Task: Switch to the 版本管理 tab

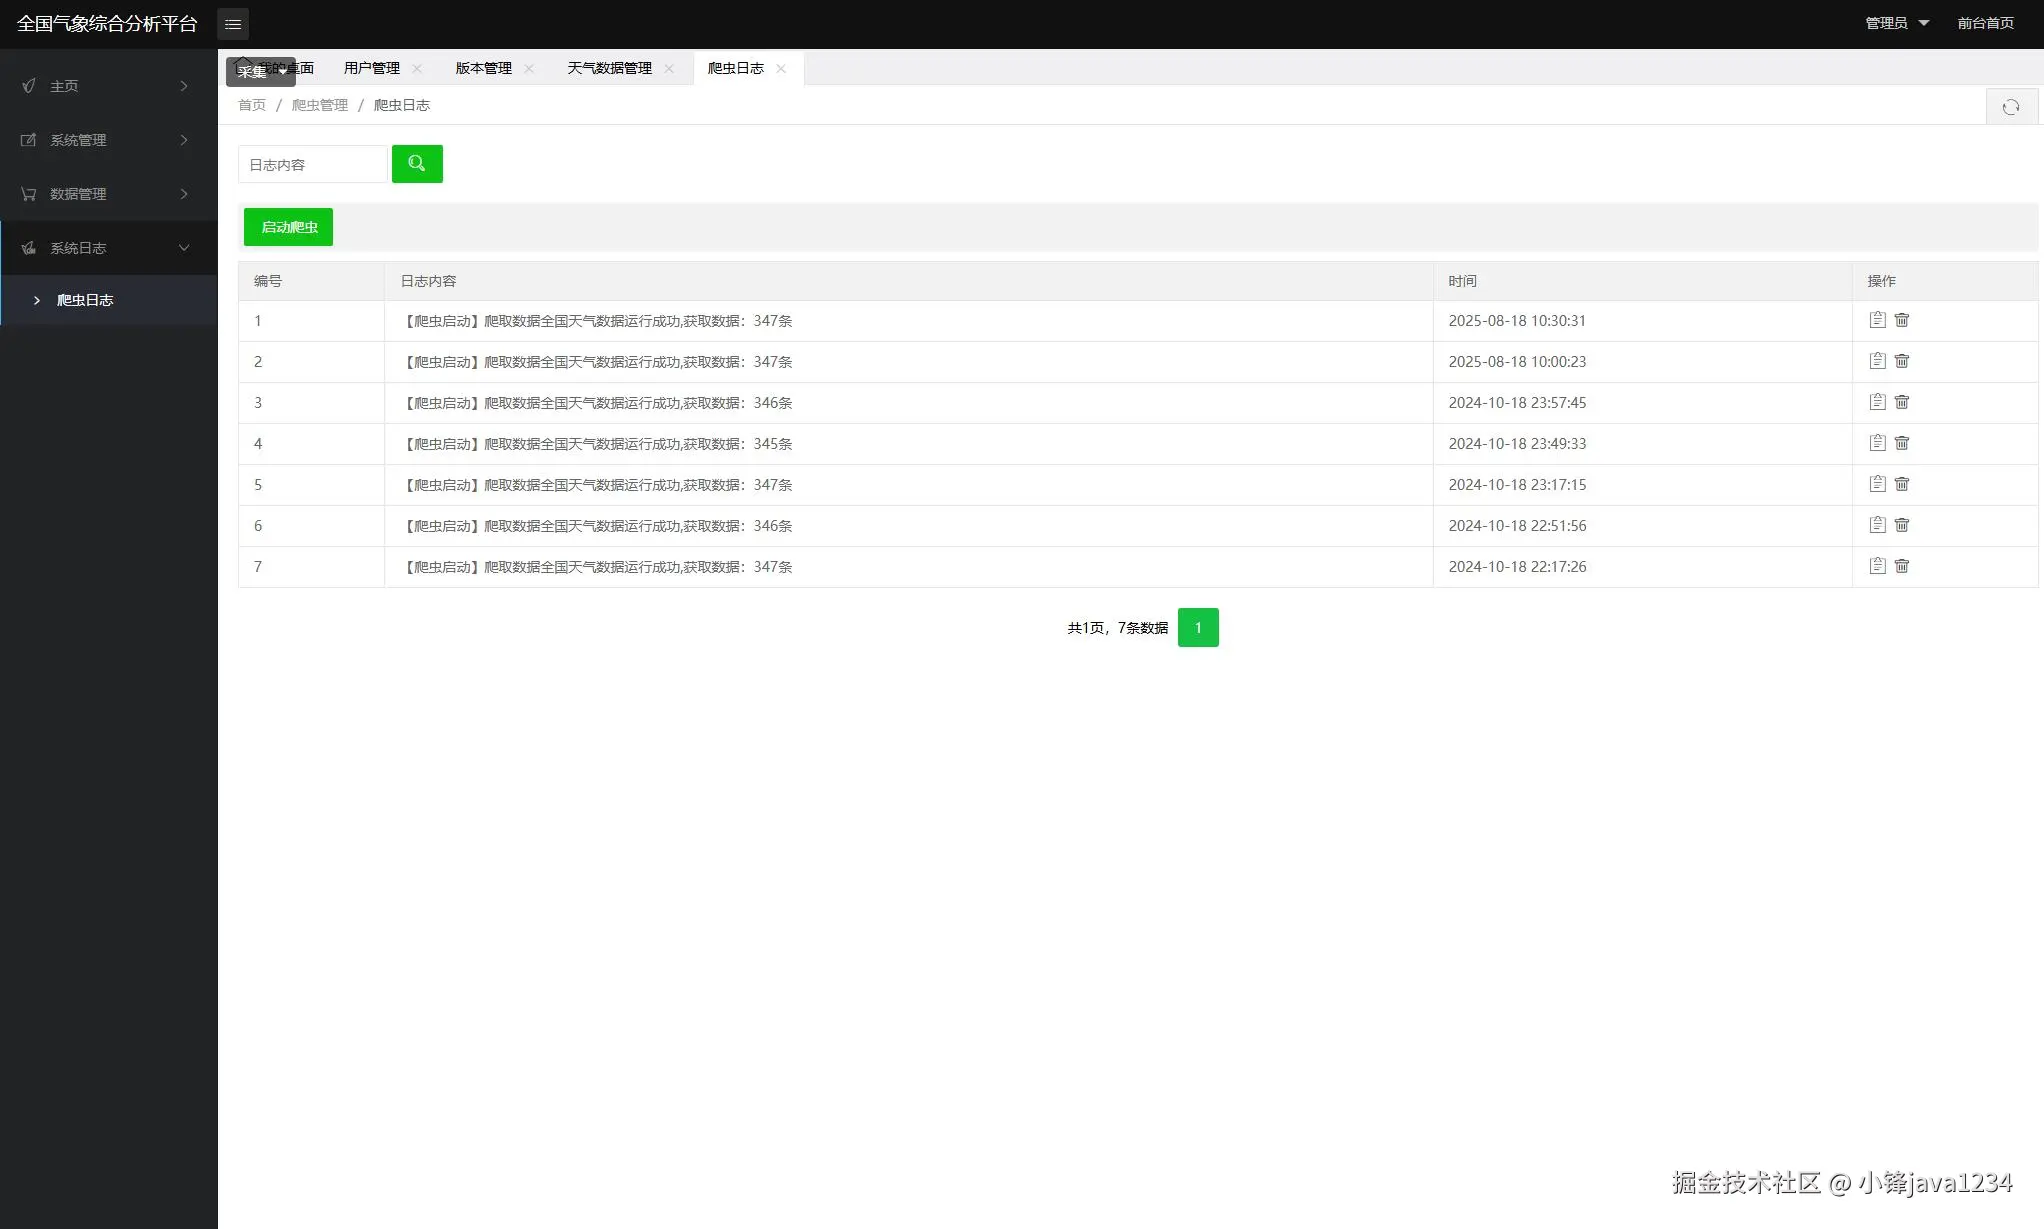Action: pos(484,68)
